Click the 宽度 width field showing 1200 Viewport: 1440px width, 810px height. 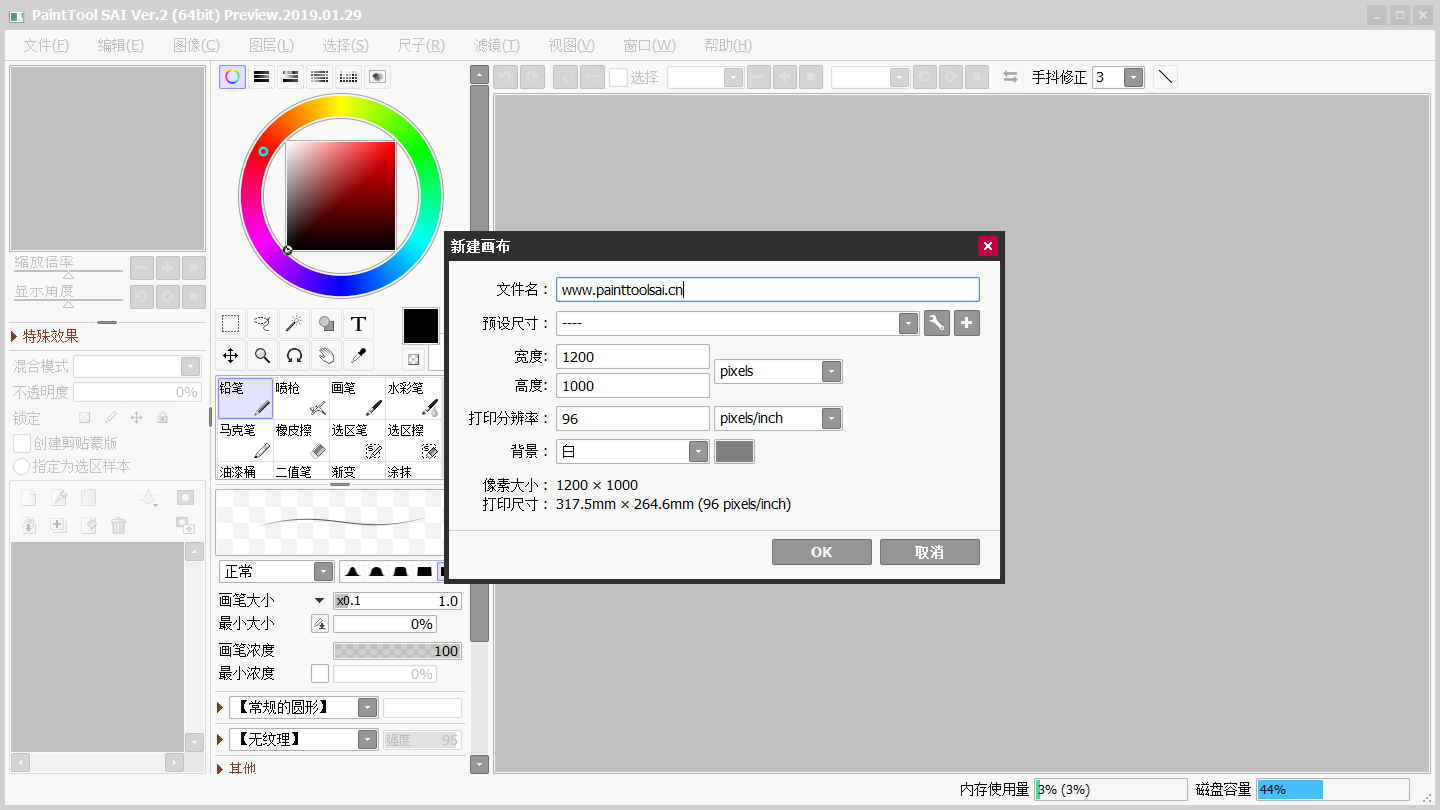point(633,357)
